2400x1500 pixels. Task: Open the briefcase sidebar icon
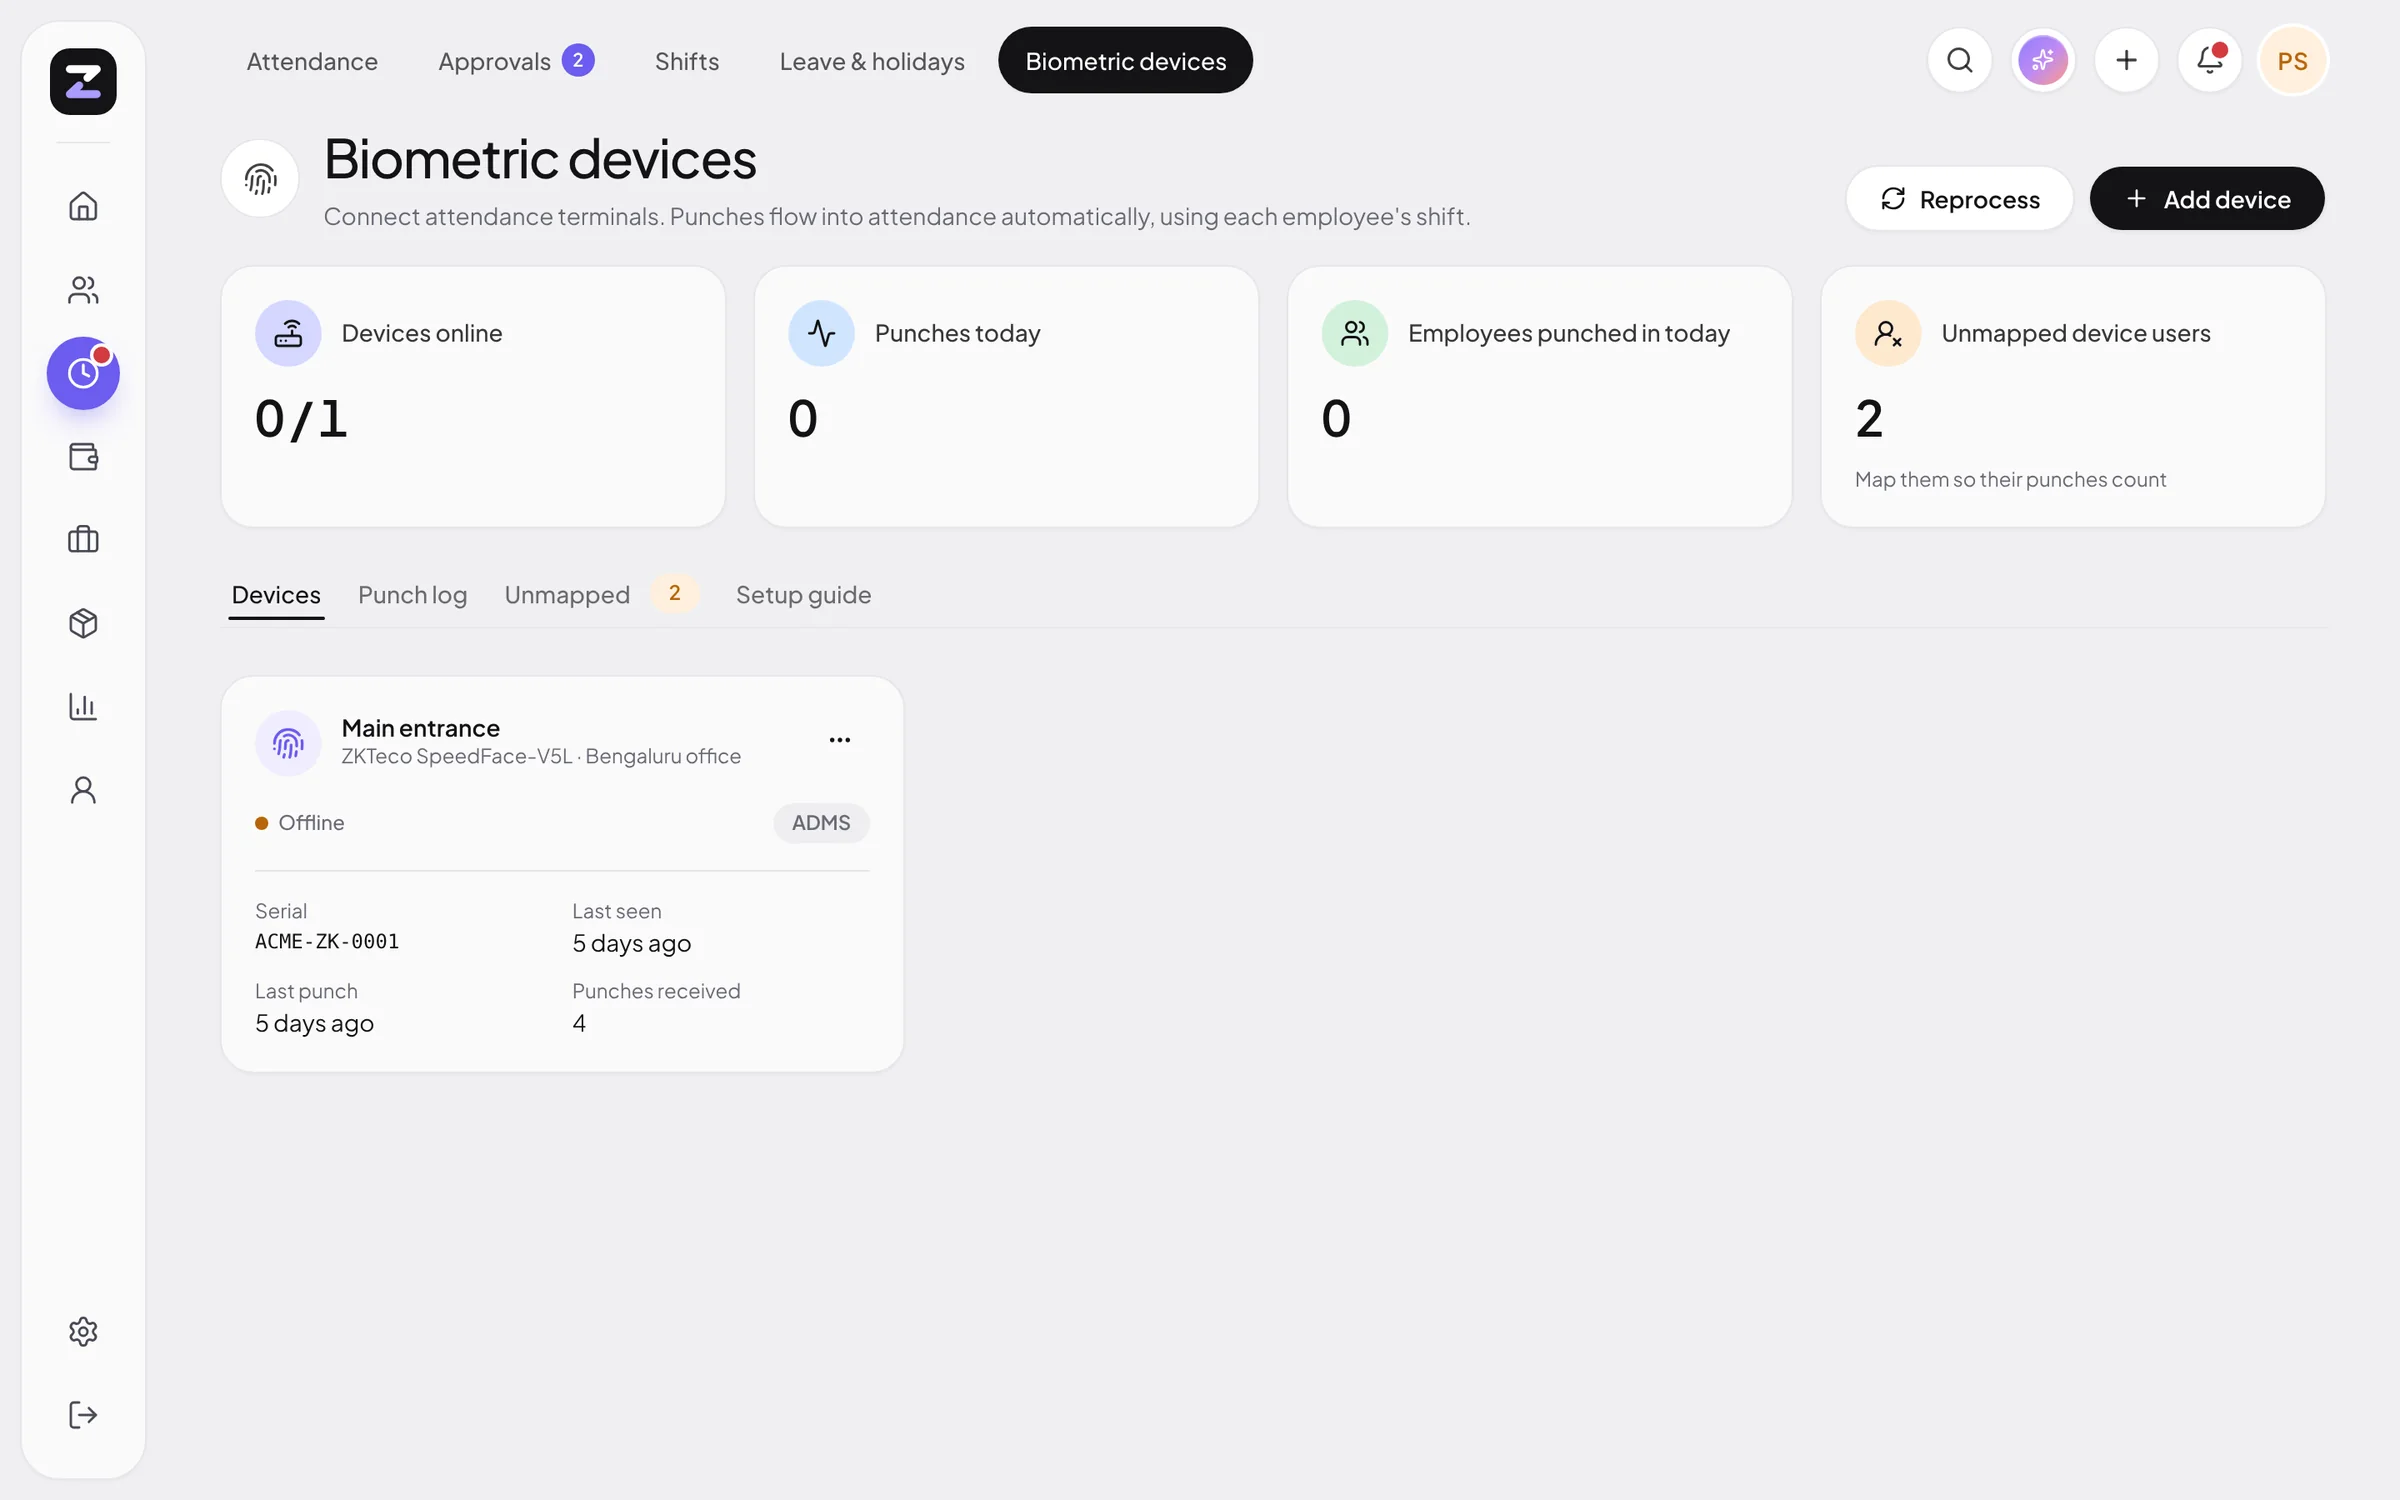(83, 540)
